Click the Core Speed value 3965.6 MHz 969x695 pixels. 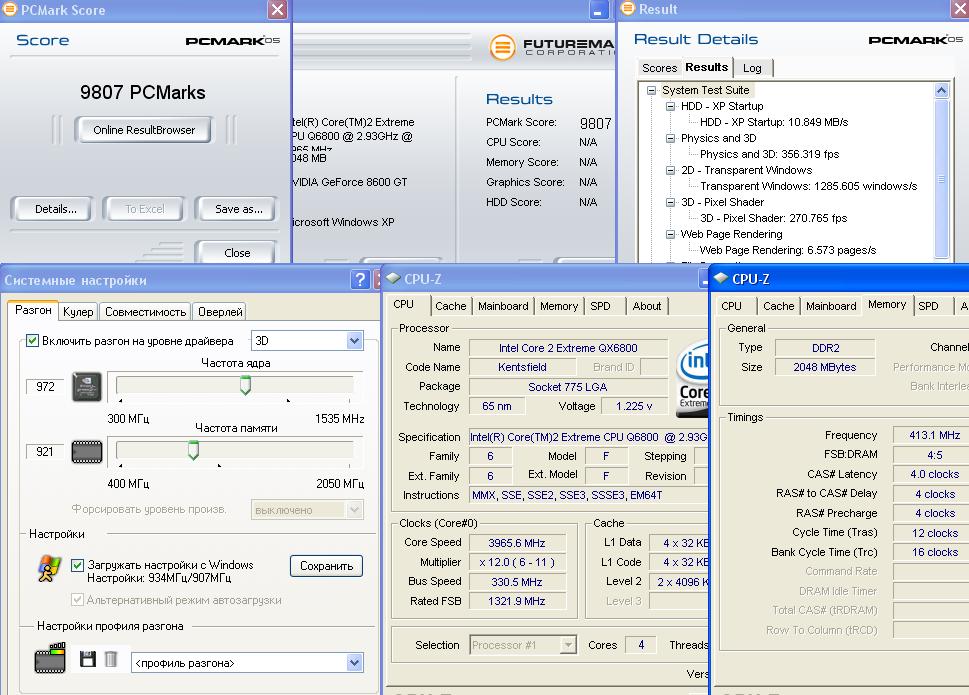[517, 543]
